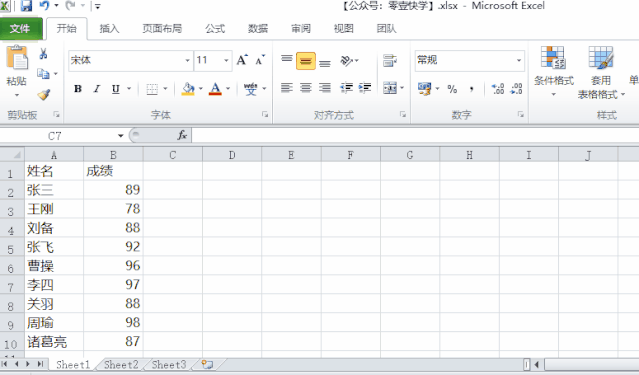The width and height of the screenshot is (639, 375).
Task: Toggle Bold formatting
Action: coord(78,89)
